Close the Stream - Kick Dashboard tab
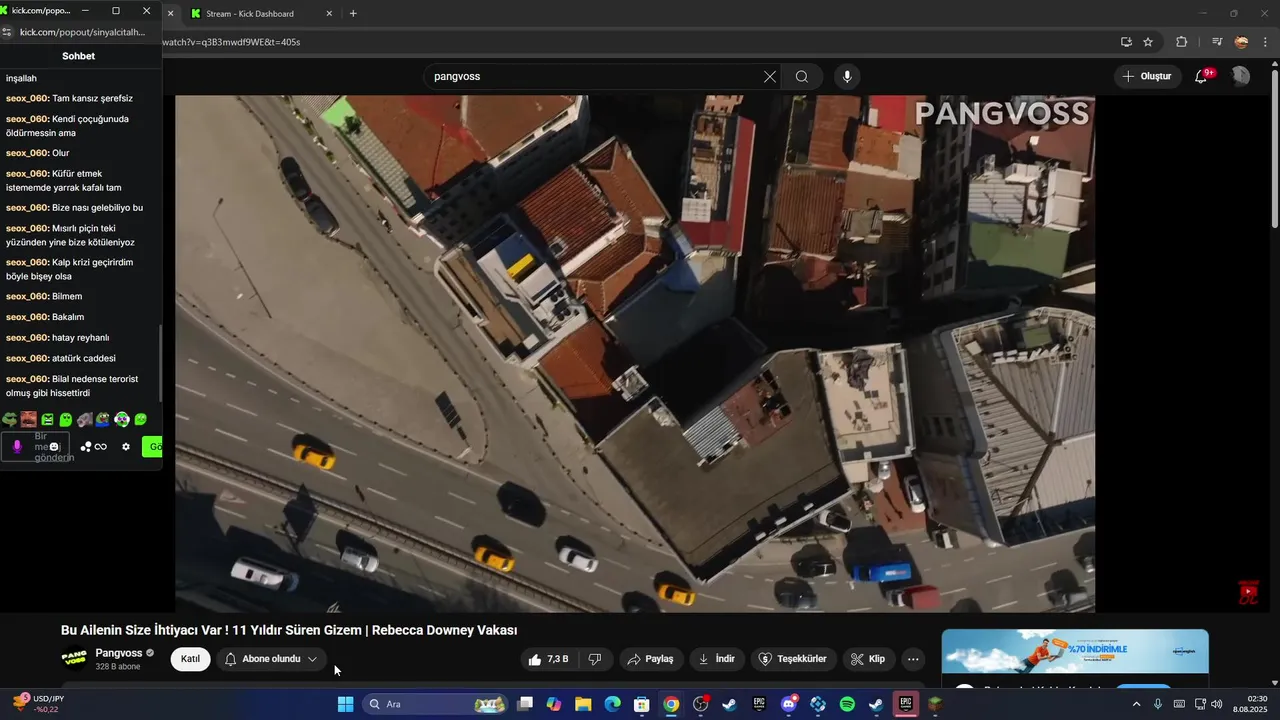Viewport: 1280px width, 720px height. coord(330,14)
